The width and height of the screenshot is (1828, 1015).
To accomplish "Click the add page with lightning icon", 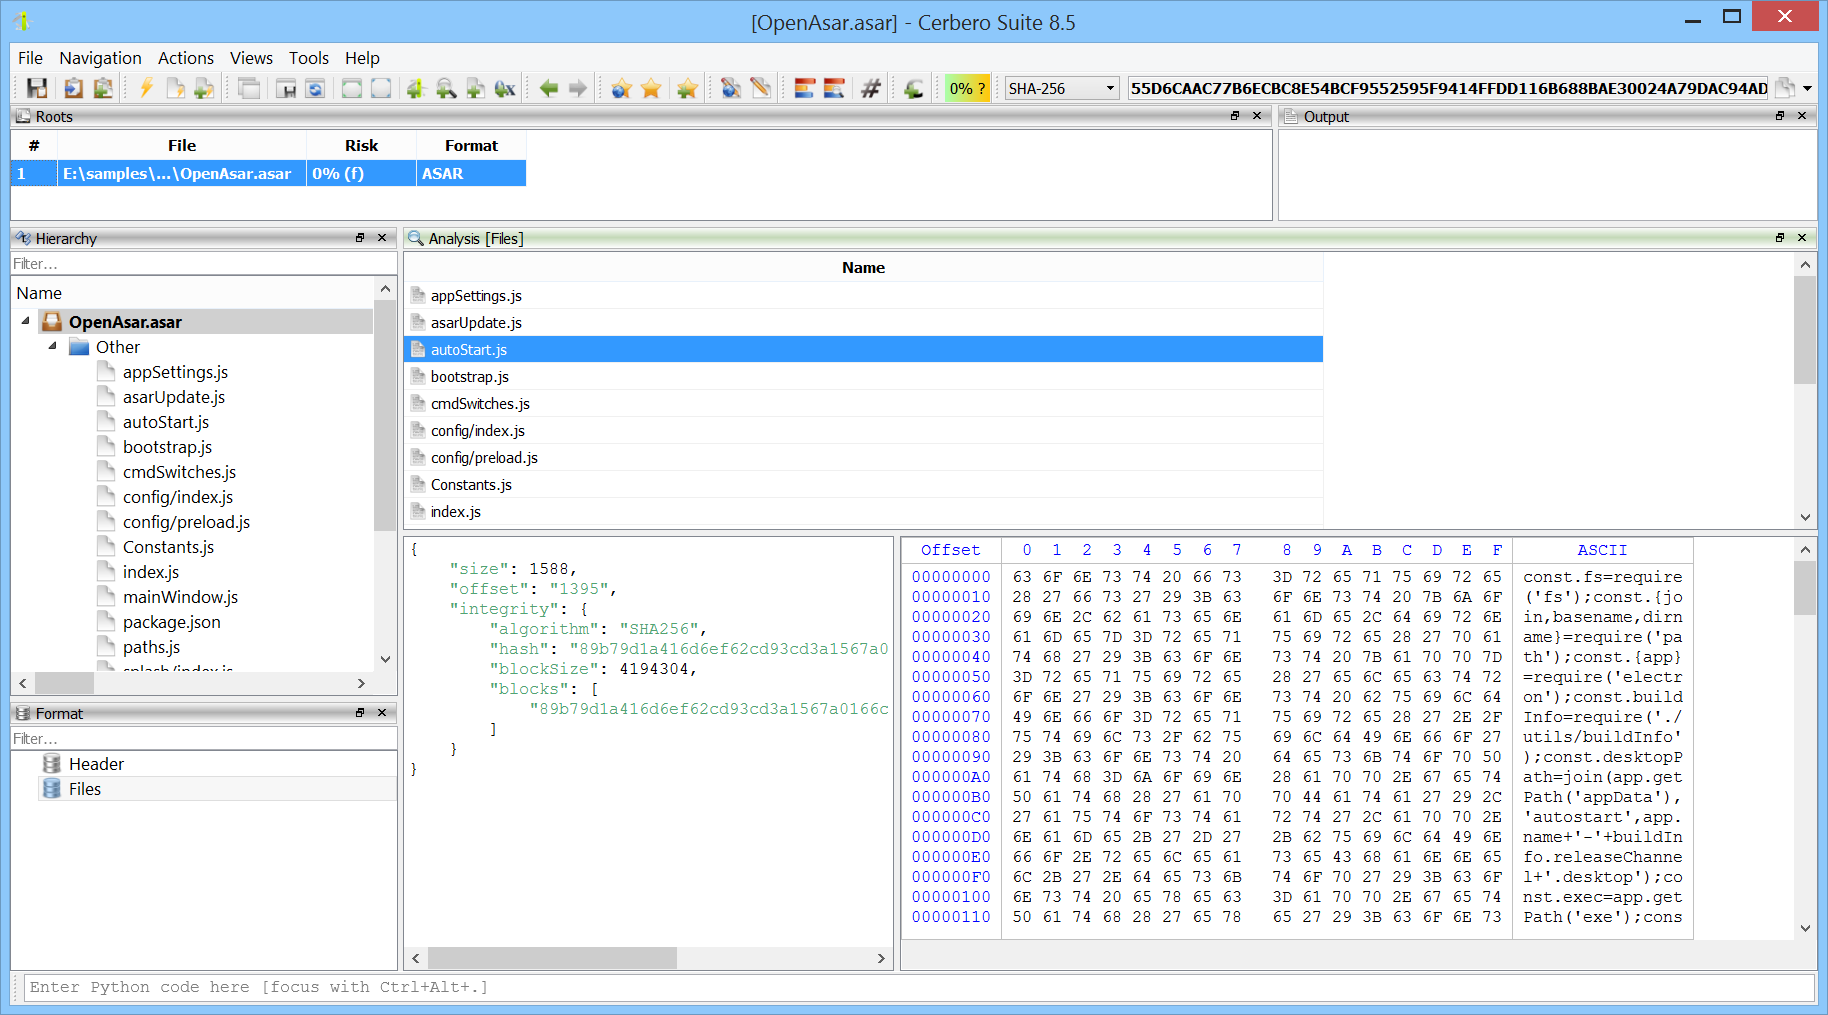I will tap(204, 88).
